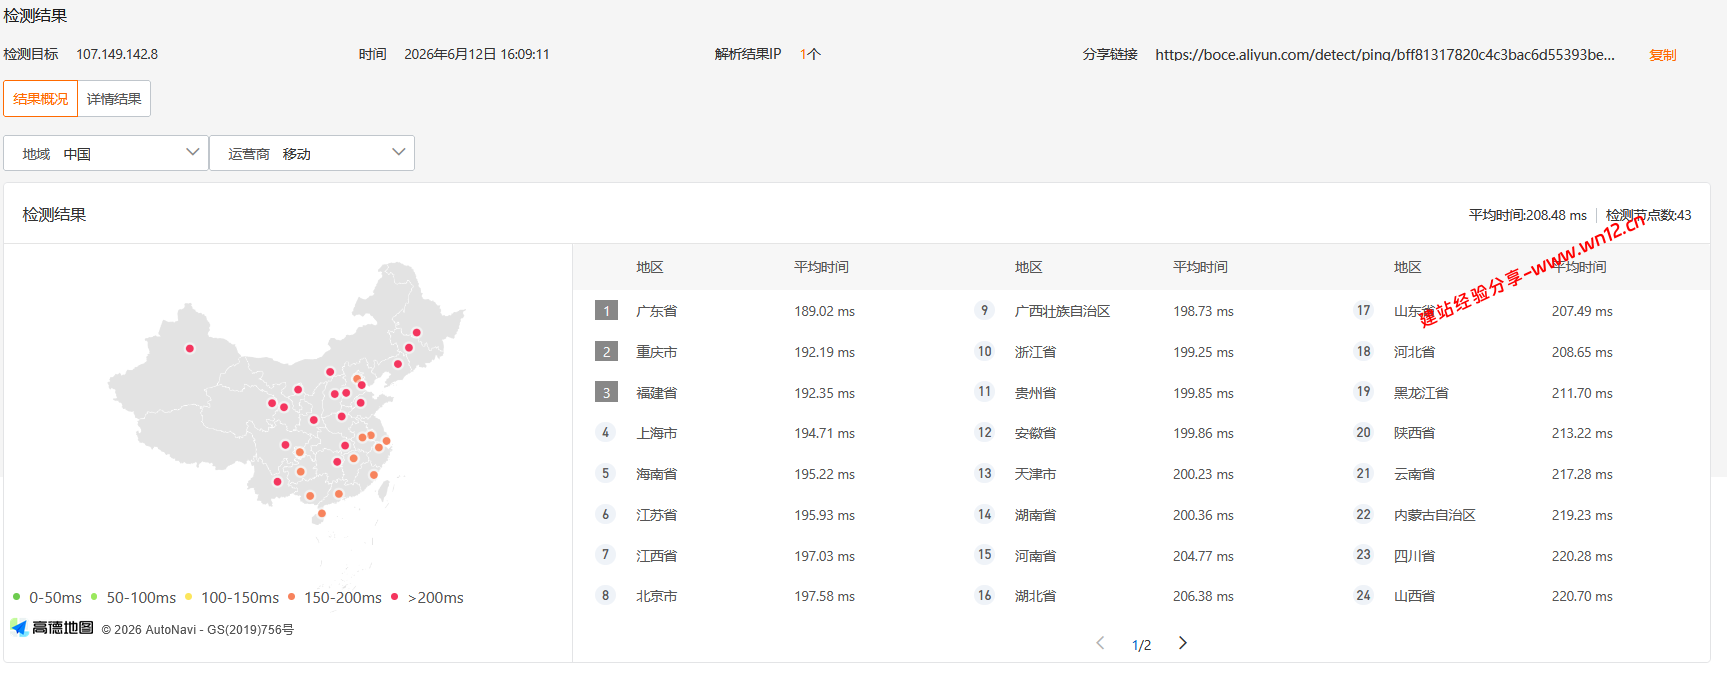Click the target IP 107.149.142.8
The image size is (1727, 673).
tap(117, 54)
